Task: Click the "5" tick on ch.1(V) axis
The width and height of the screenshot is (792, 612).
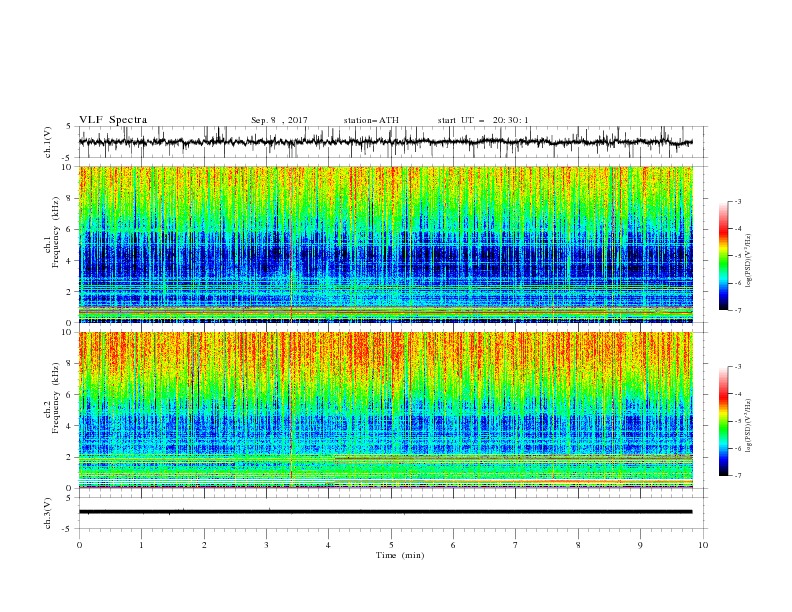Action: (69, 126)
